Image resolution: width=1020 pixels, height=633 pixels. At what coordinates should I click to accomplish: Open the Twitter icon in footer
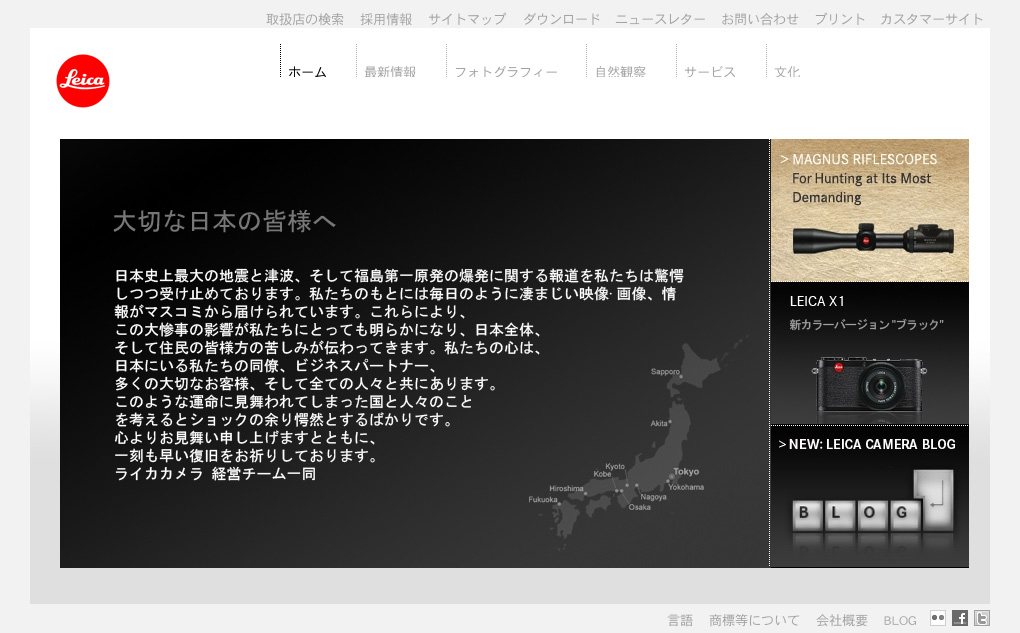tap(982, 618)
